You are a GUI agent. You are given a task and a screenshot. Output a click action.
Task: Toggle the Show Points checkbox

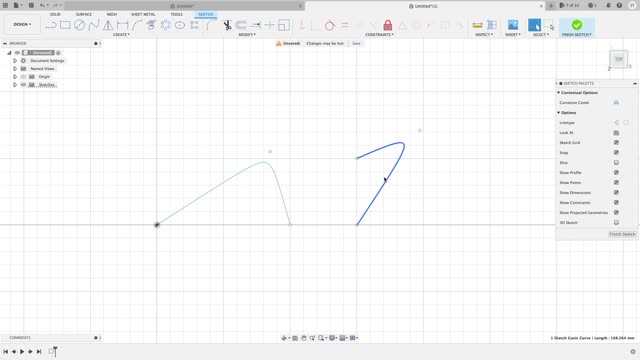click(x=616, y=182)
